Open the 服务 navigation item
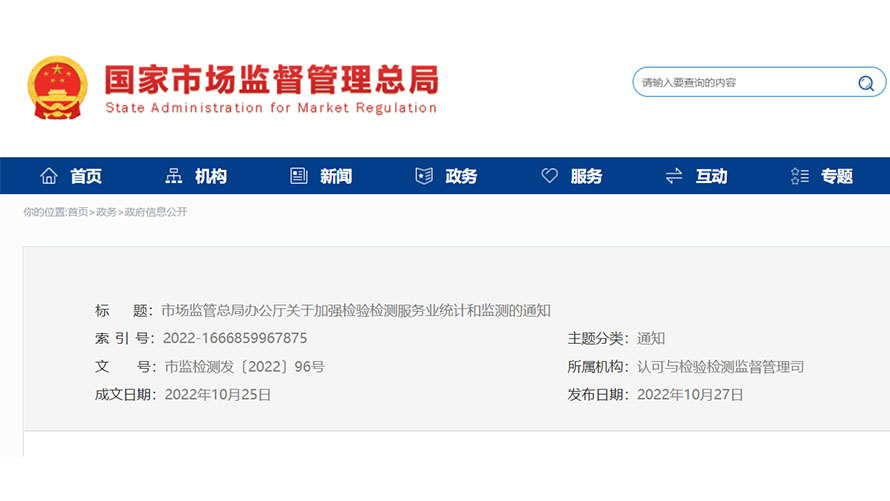890x501 pixels. (x=586, y=176)
